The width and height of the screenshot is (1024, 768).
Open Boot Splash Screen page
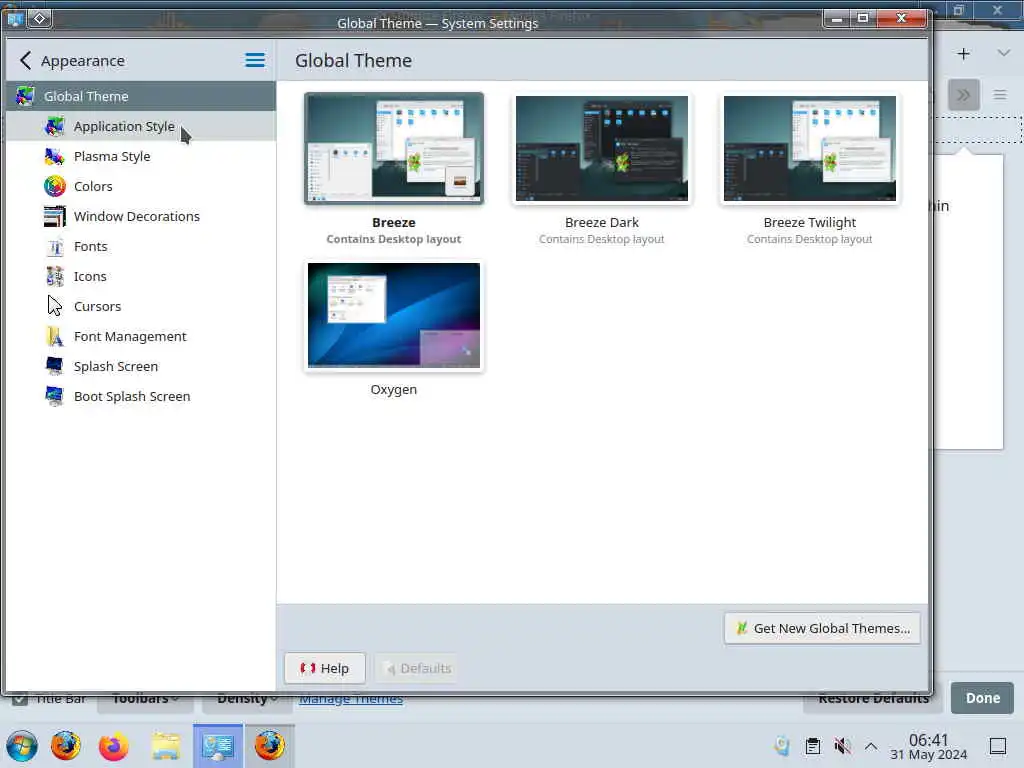tap(140, 396)
